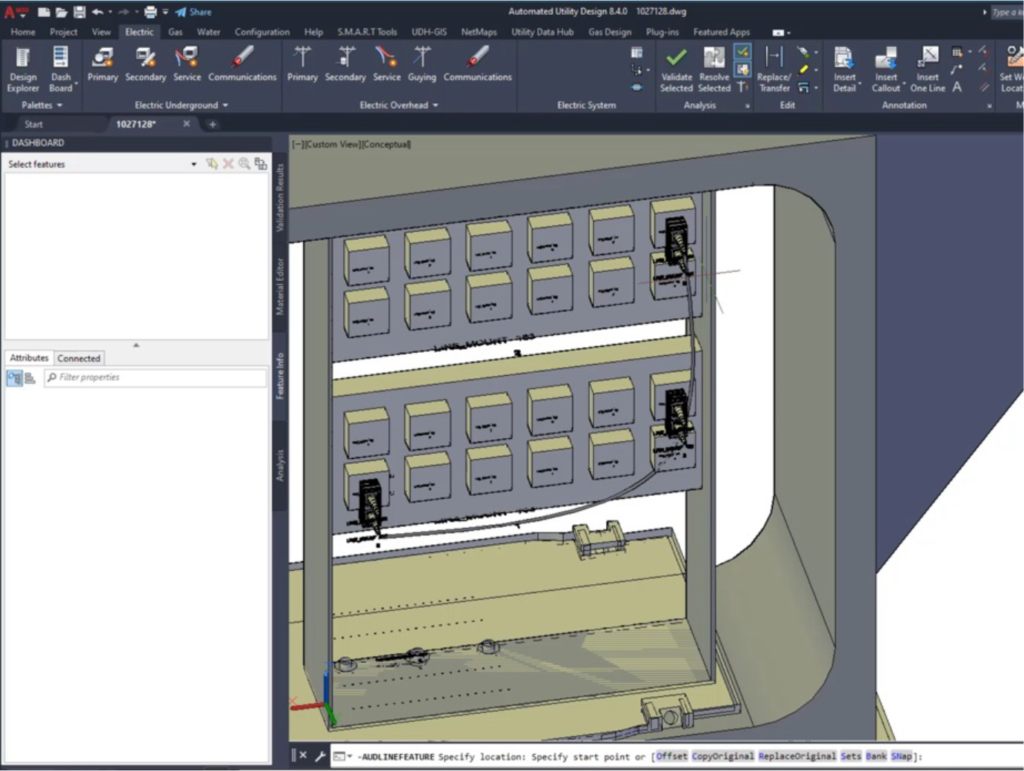
Task: Open the quick access toolbar customize dropdown
Action: point(166,12)
